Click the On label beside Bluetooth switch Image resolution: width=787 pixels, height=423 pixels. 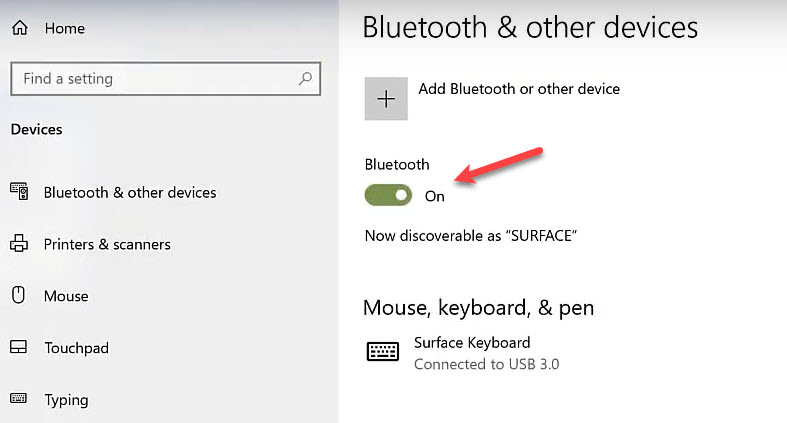click(x=435, y=196)
